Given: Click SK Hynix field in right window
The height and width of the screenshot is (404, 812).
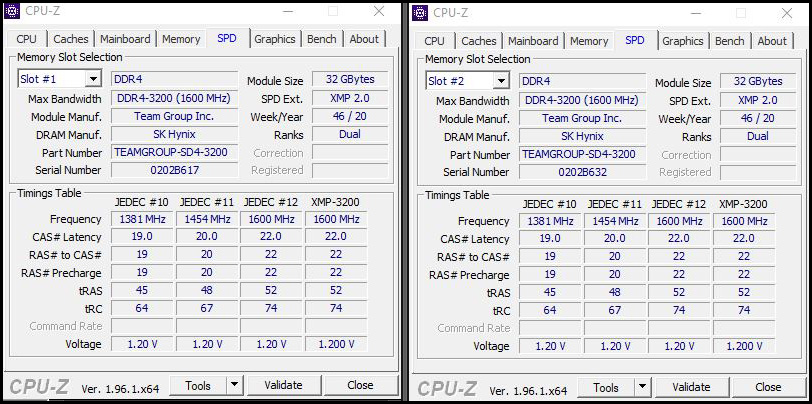Looking at the screenshot, I should click(583, 136).
